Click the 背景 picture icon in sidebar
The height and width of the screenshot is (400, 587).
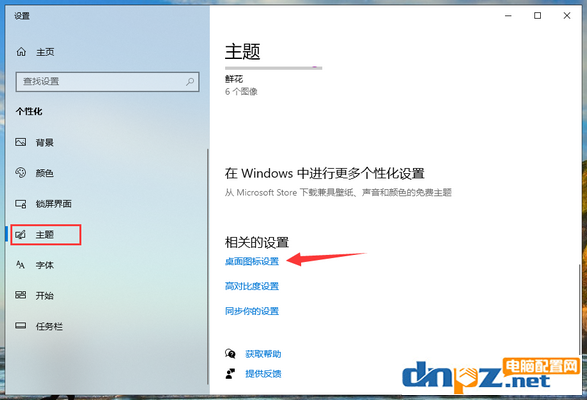click(21, 142)
